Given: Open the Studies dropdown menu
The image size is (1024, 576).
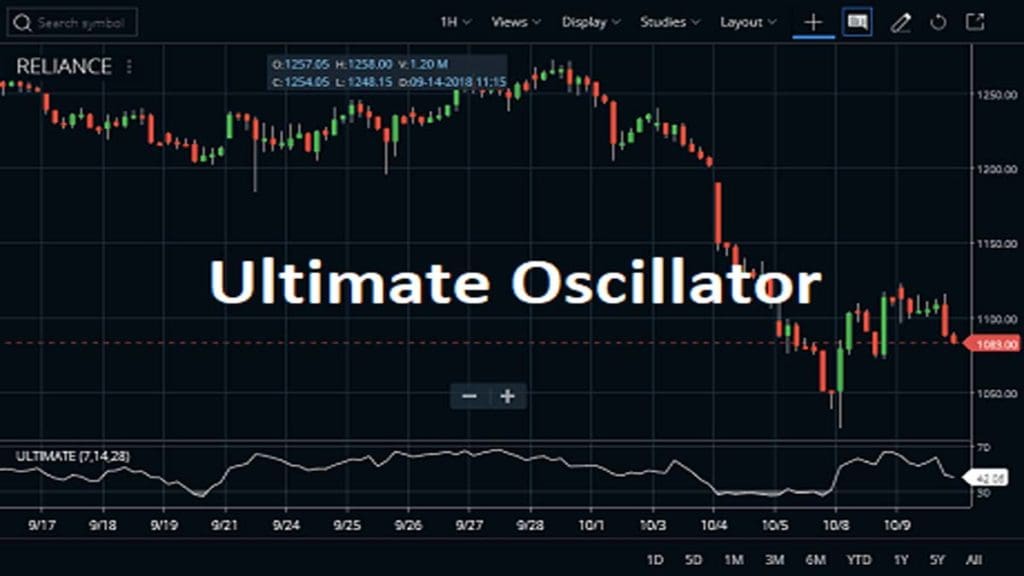Looking at the screenshot, I should coord(670,22).
